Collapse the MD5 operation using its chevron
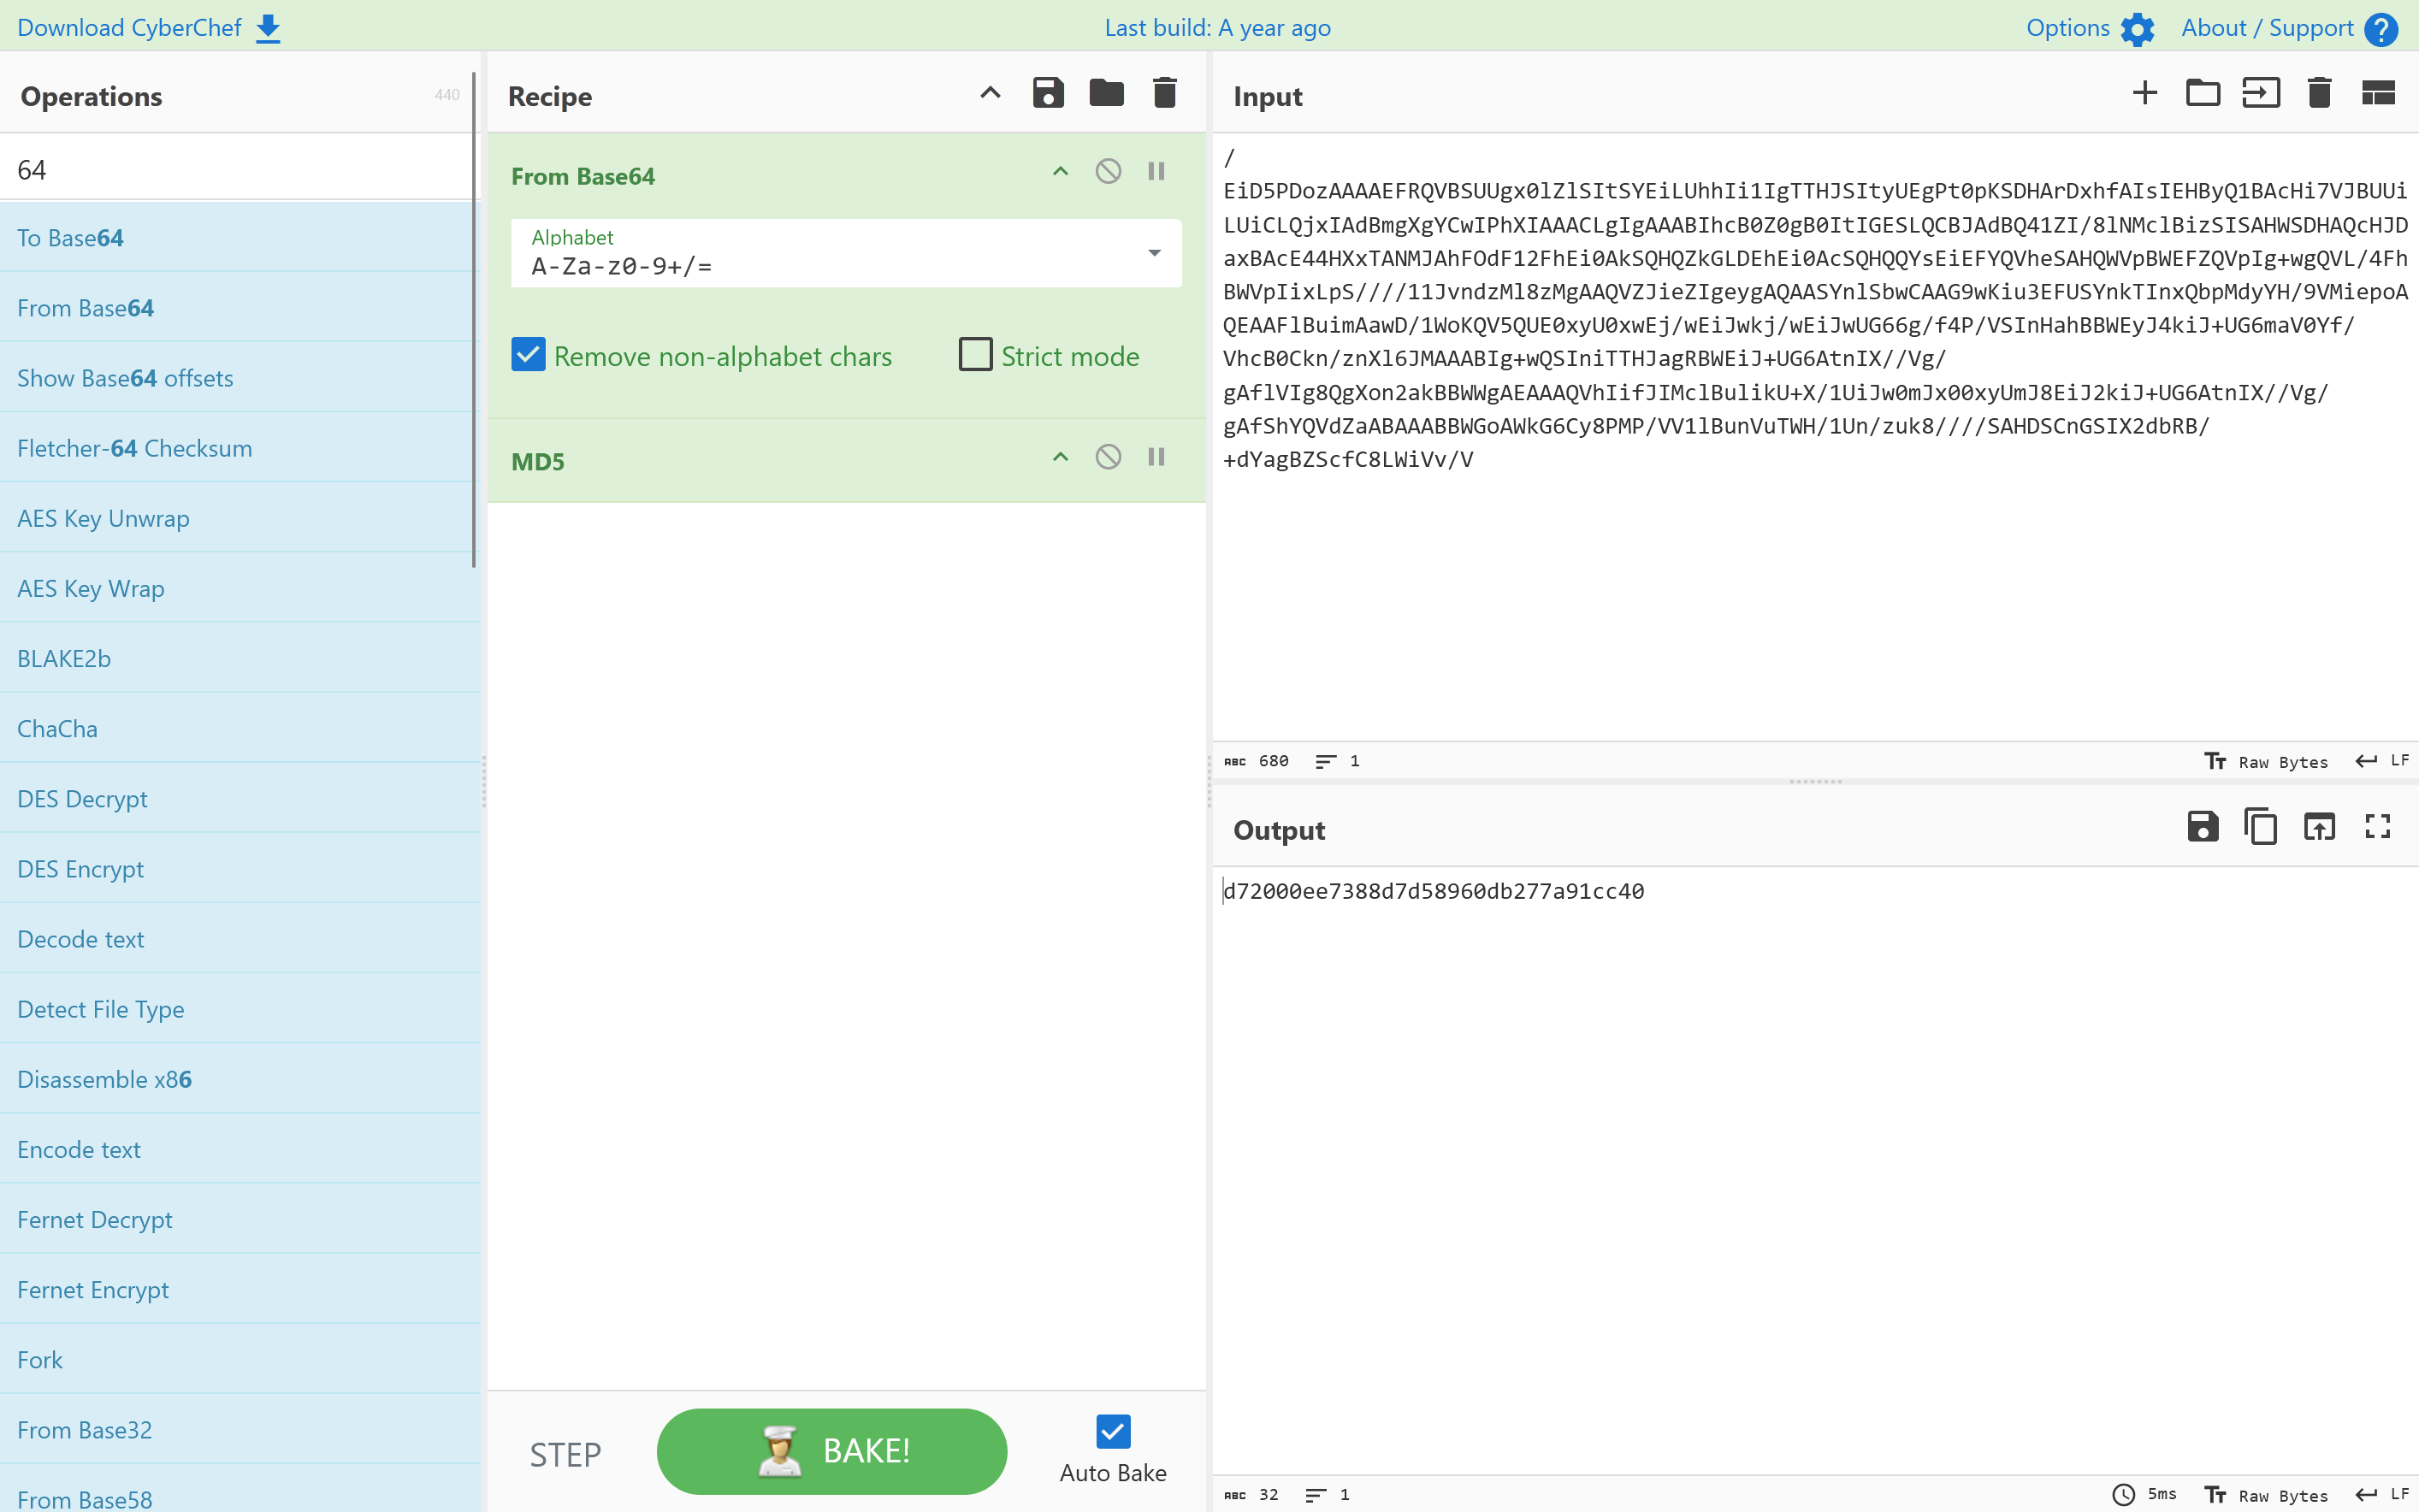The image size is (2419, 1512). (x=1060, y=457)
